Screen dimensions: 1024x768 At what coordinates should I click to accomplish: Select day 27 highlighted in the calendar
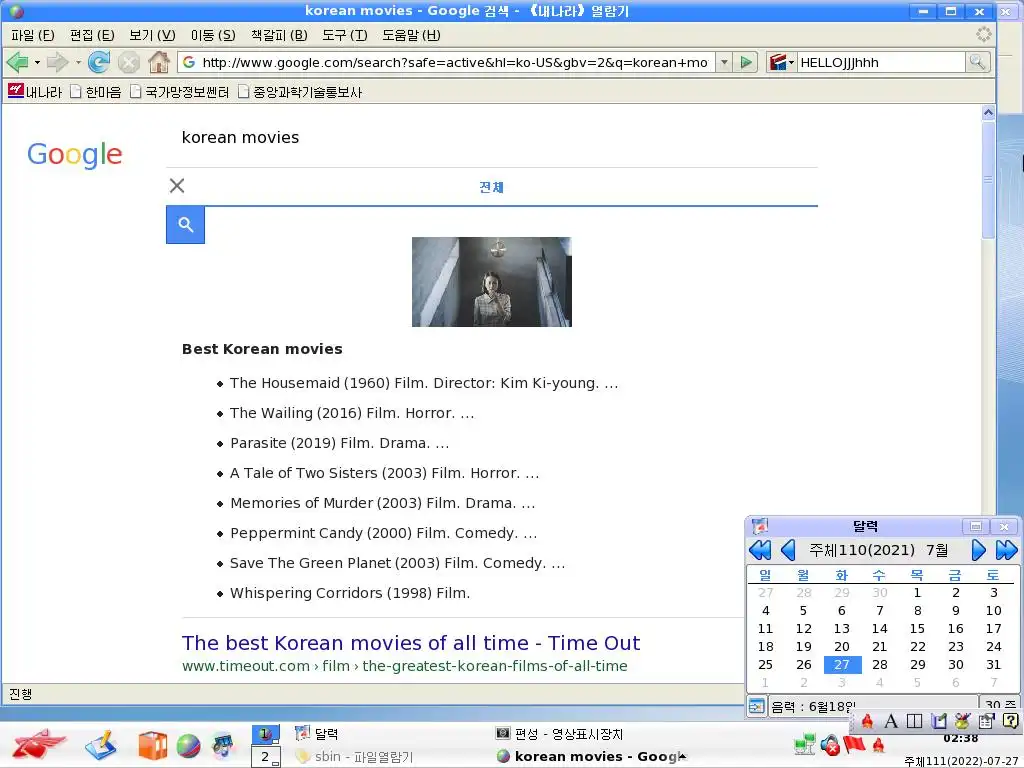pos(842,665)
